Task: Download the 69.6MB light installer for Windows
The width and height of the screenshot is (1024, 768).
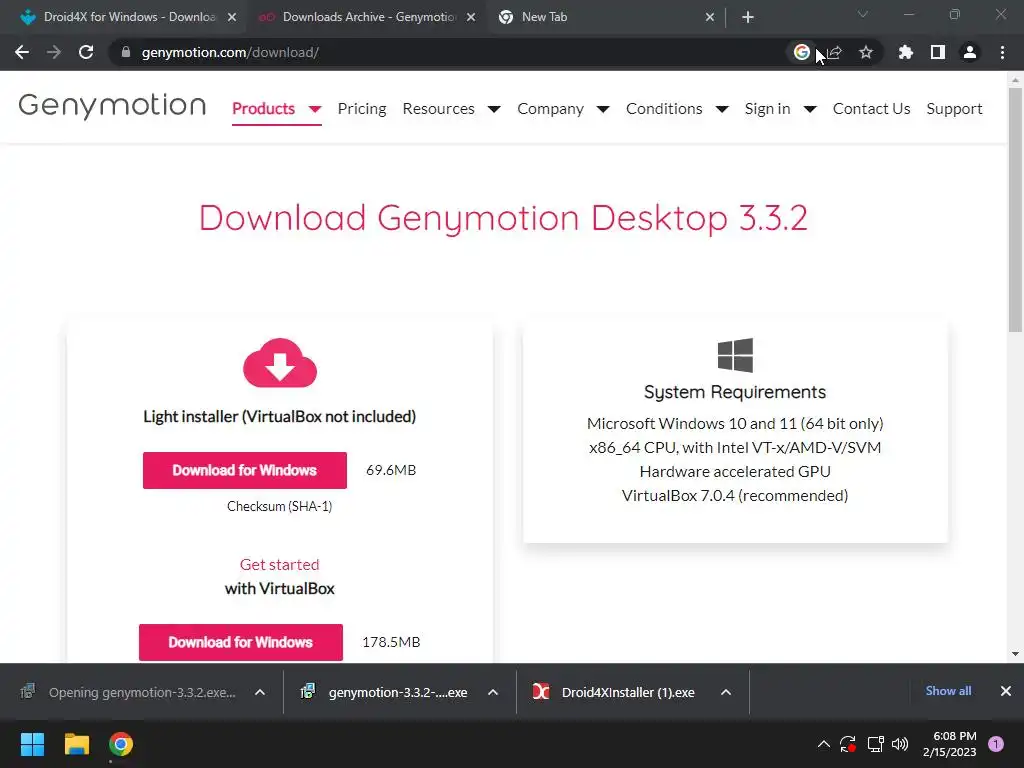Action: 245,470
